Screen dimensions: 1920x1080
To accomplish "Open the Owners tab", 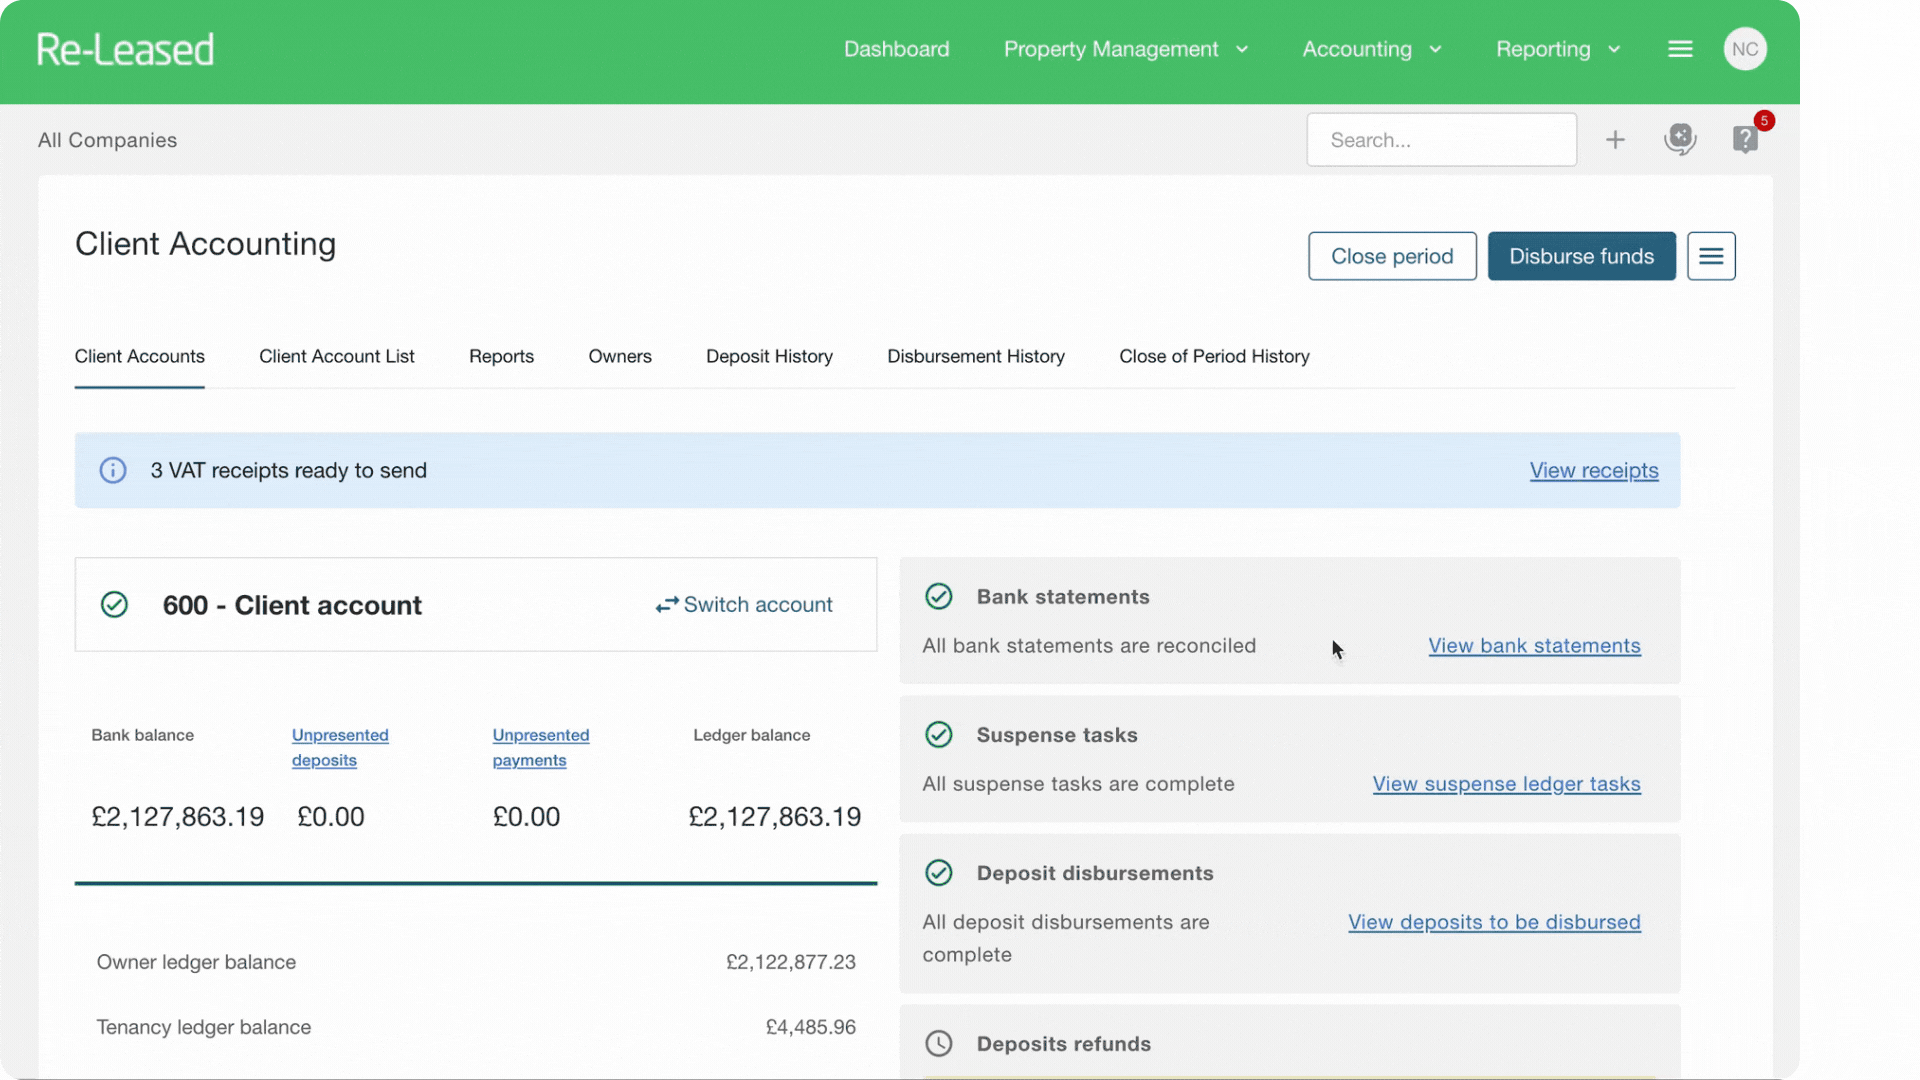I will (620, 357).
